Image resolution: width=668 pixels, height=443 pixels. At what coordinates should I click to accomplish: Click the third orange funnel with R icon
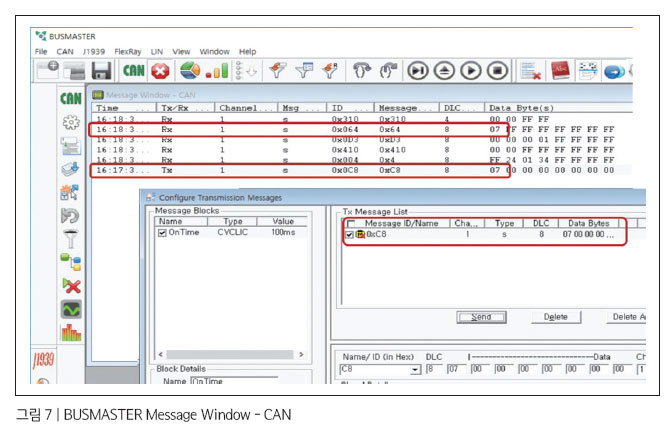tap(330, 70)
